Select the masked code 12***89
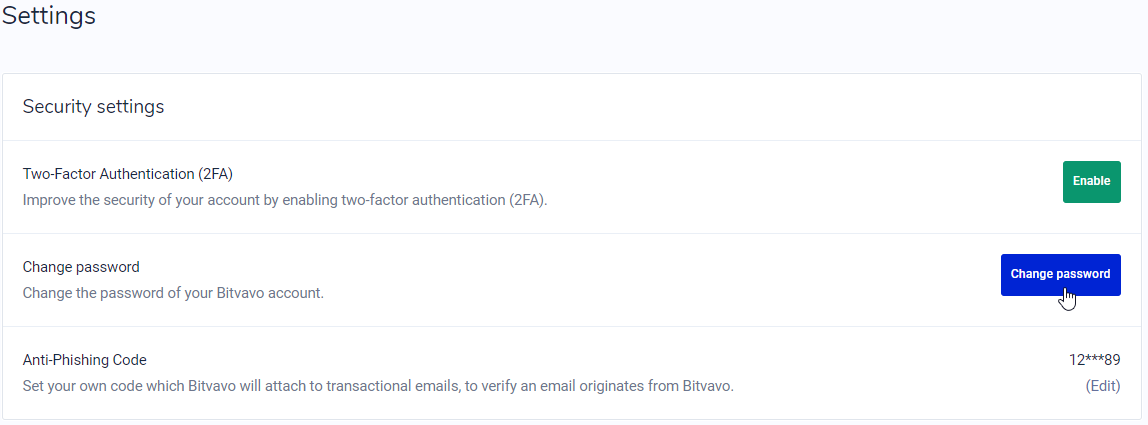1148x425 pixels. 1095,361
